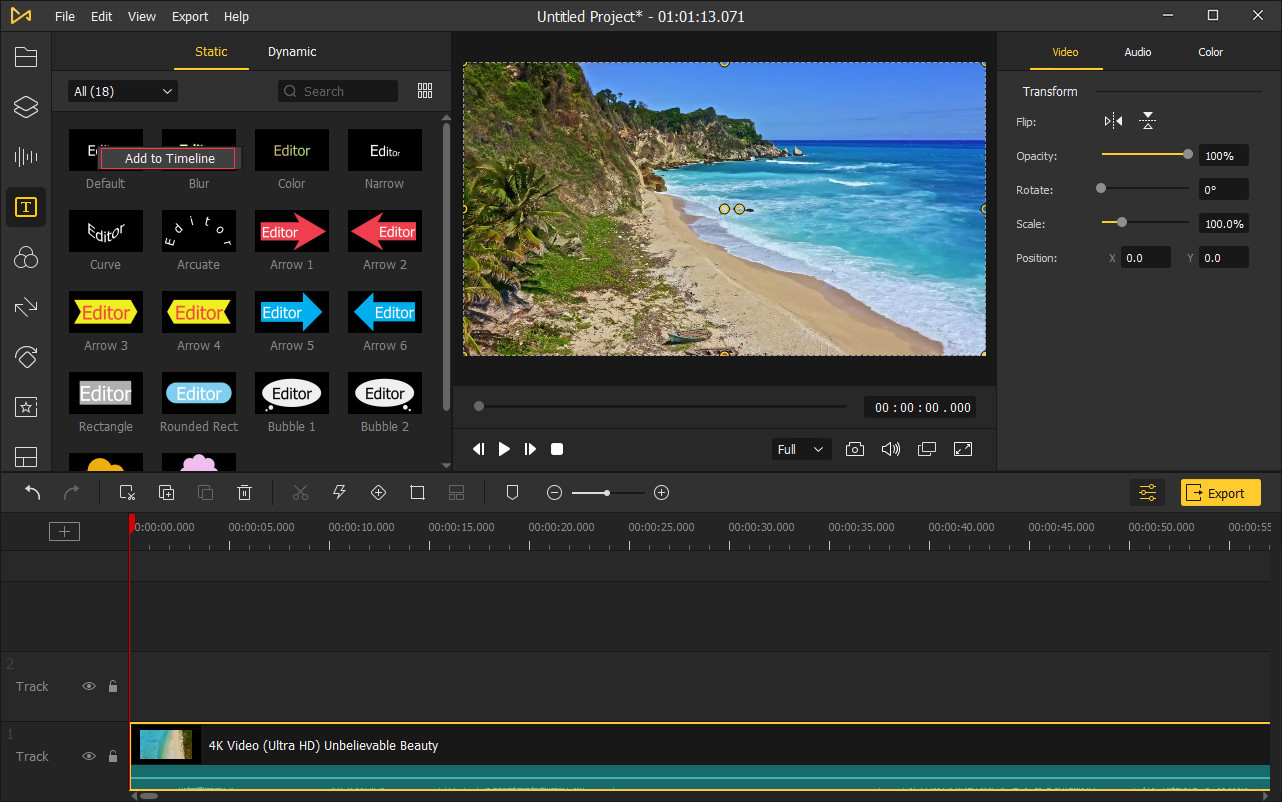Screen dimensions: 1282x802
Task: Switch to the Dynamic text tab
Action: pos(292,52)
